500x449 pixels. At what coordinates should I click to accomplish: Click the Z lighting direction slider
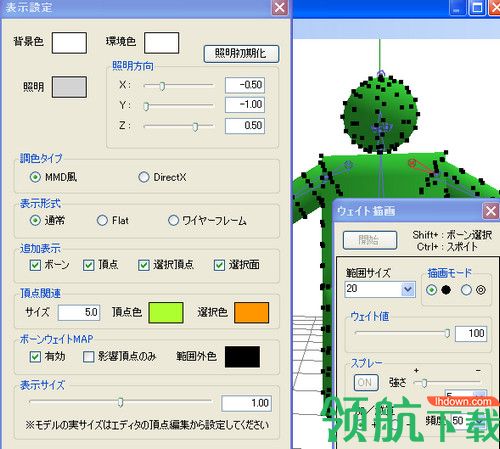(x=178, y=126)
